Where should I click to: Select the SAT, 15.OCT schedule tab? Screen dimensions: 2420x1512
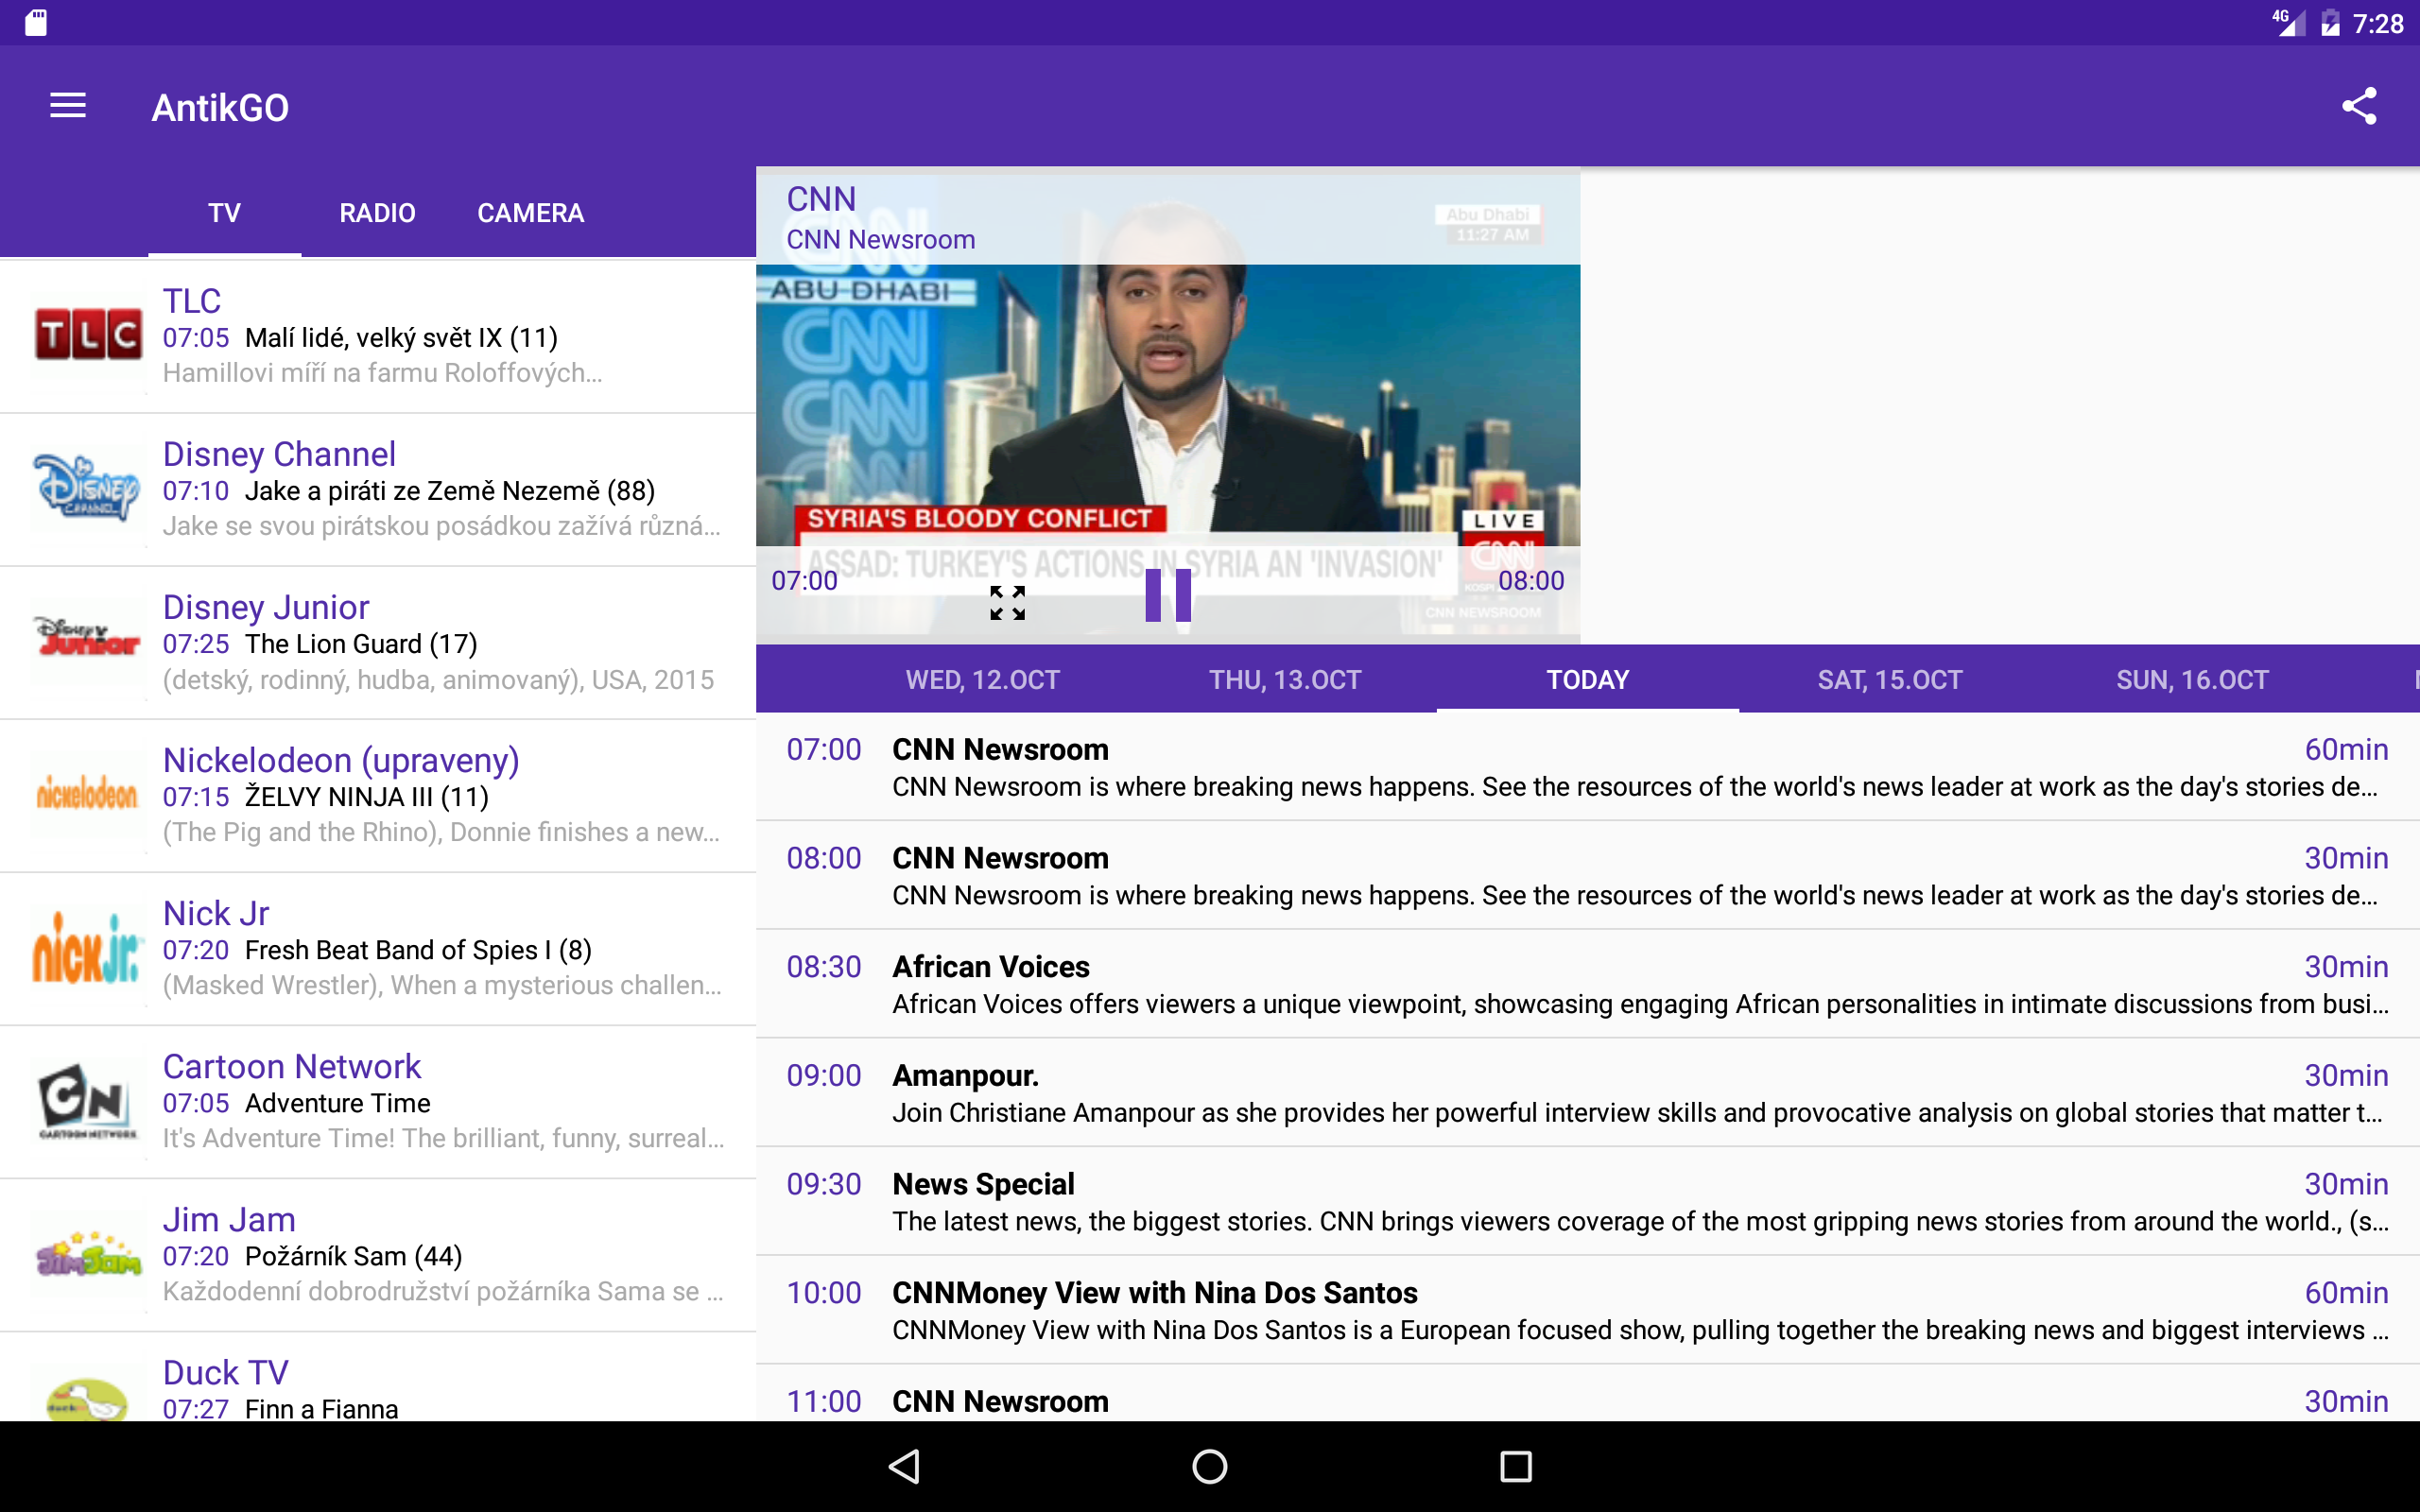[x=1890, y=680]
